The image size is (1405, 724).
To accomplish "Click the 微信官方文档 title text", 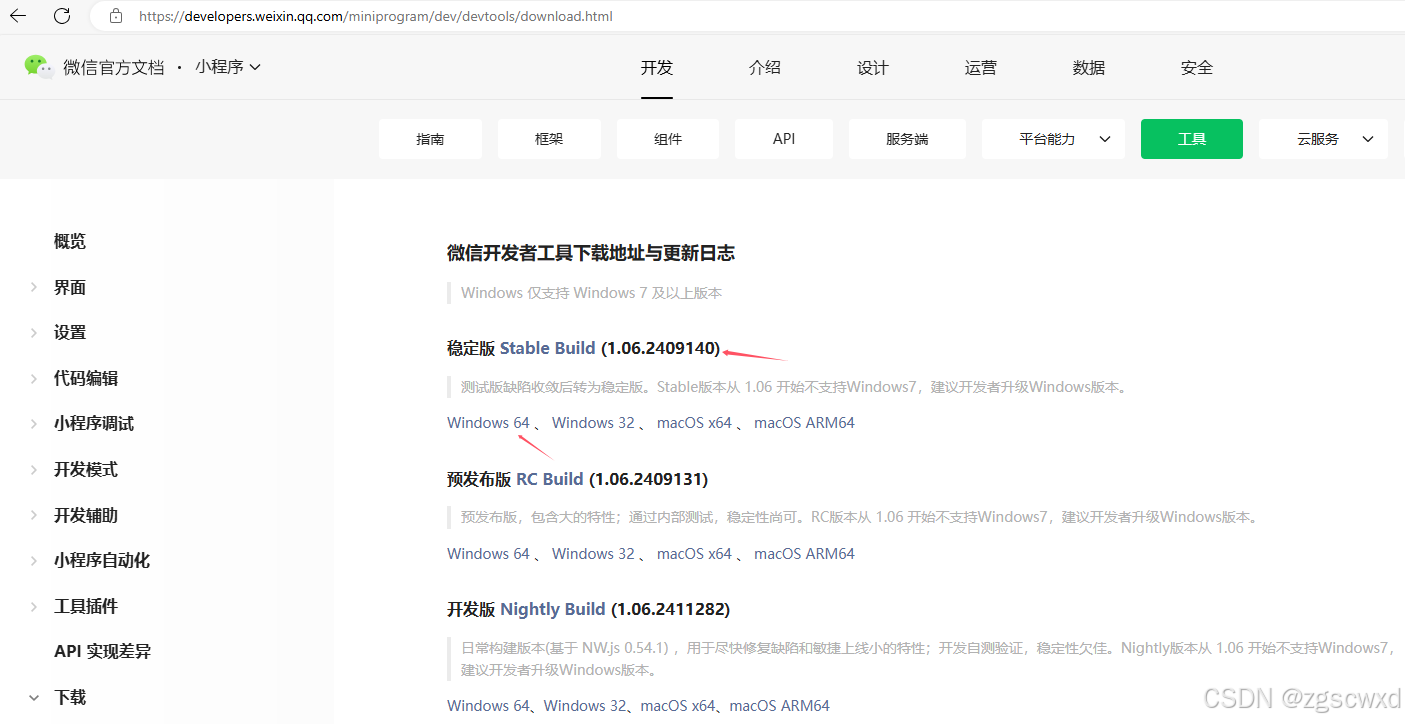I will [113, 68].
